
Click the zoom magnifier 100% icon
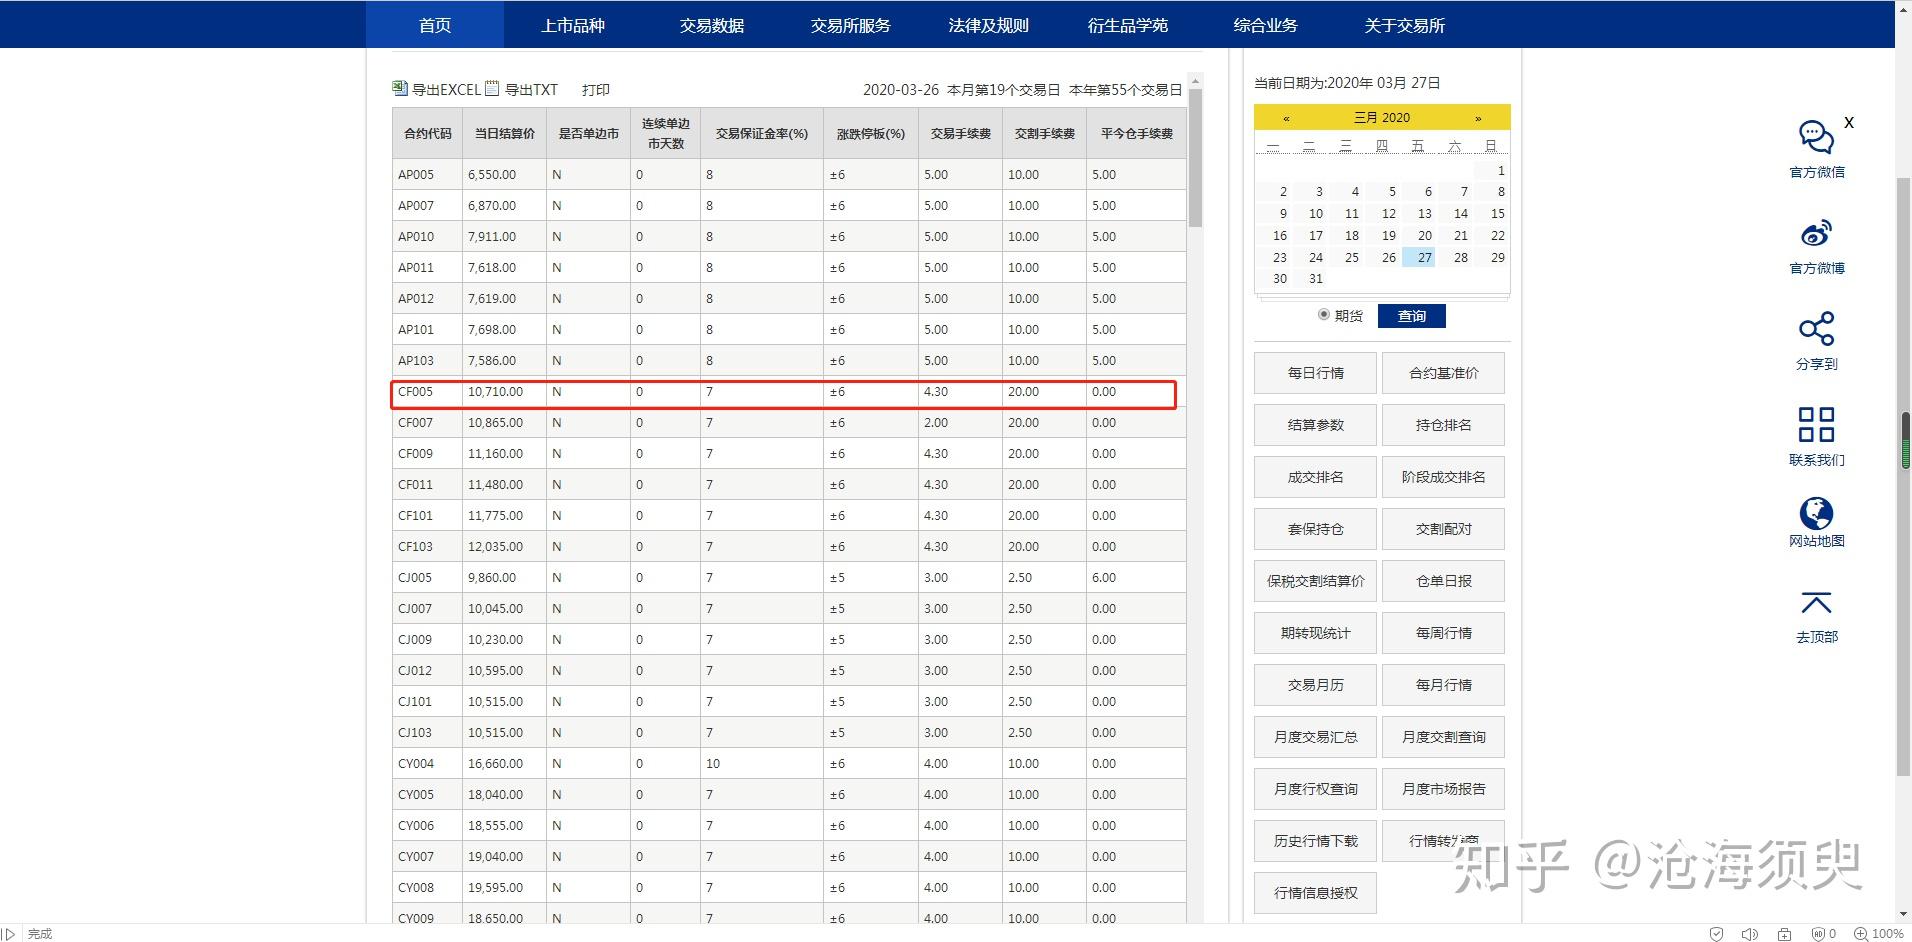[1861, 934]
